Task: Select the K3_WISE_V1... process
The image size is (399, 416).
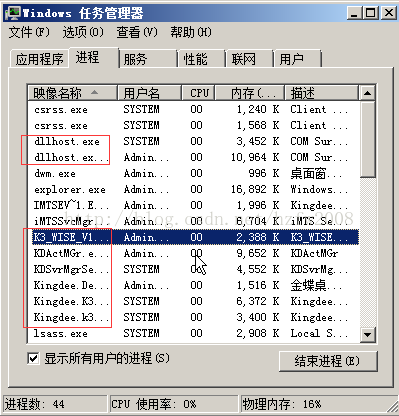Action: click(x=195, y=237)
